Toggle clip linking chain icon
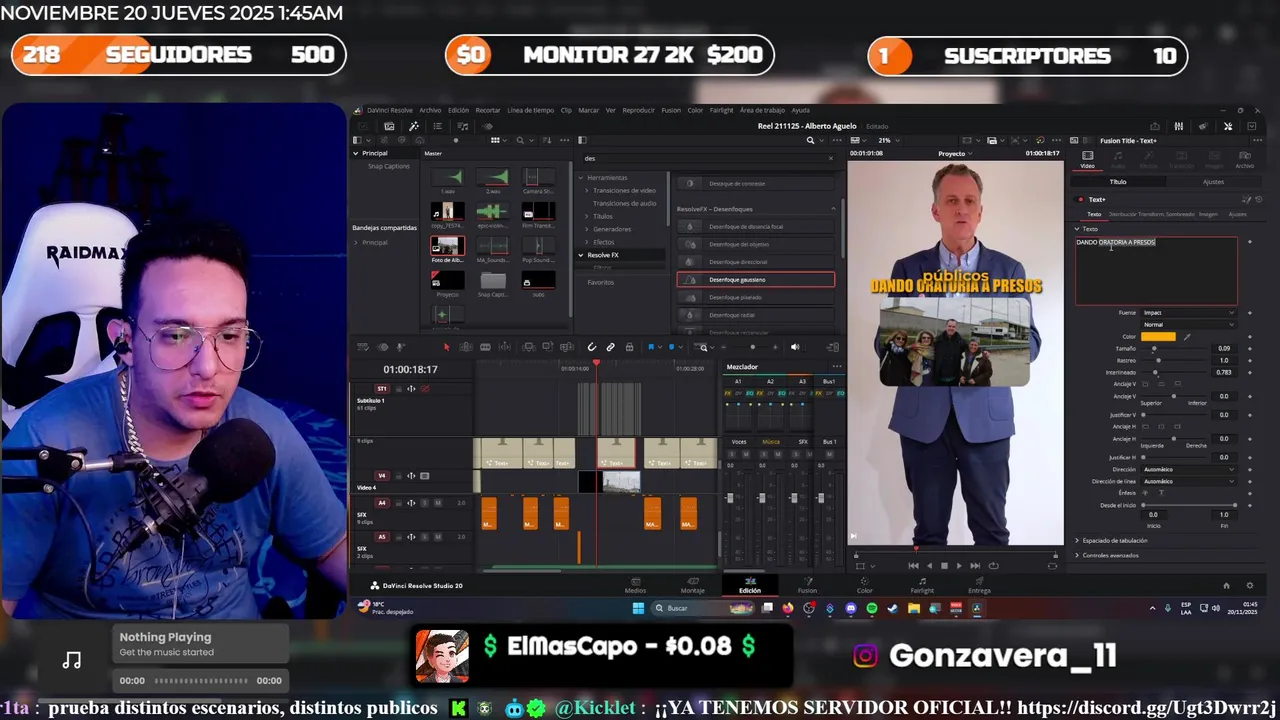The height and width of the screenshot is (720, 1280). point(610,347)
